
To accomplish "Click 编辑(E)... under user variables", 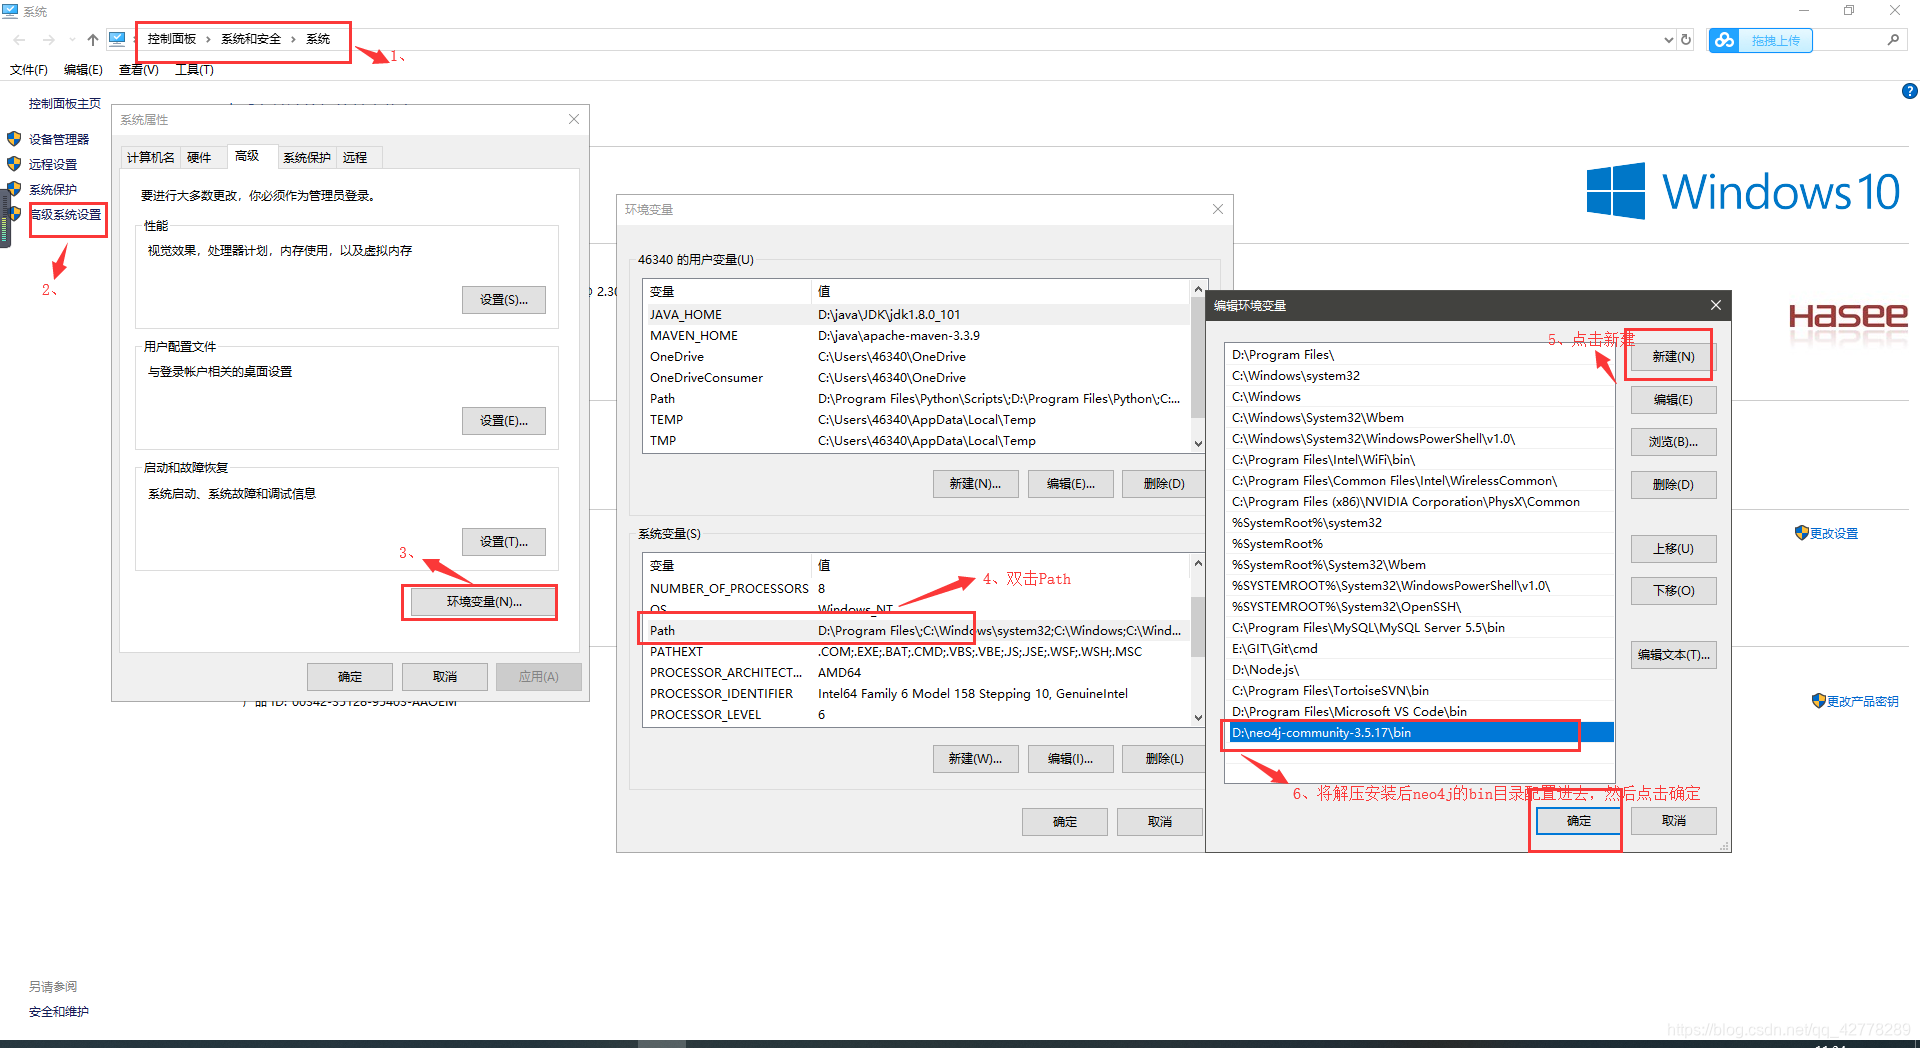I will [1070, 484].
